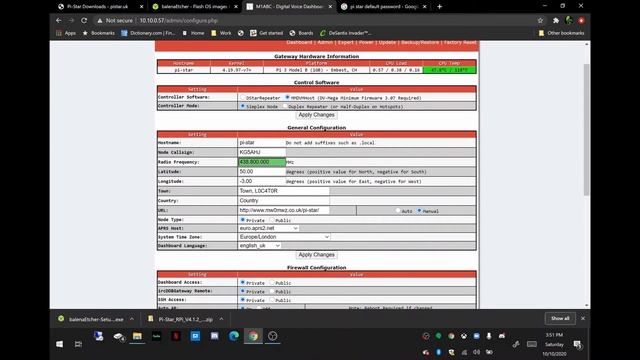Open the System Time Zone dropdown
The image size is (640, 360).
tap(284, 237)
